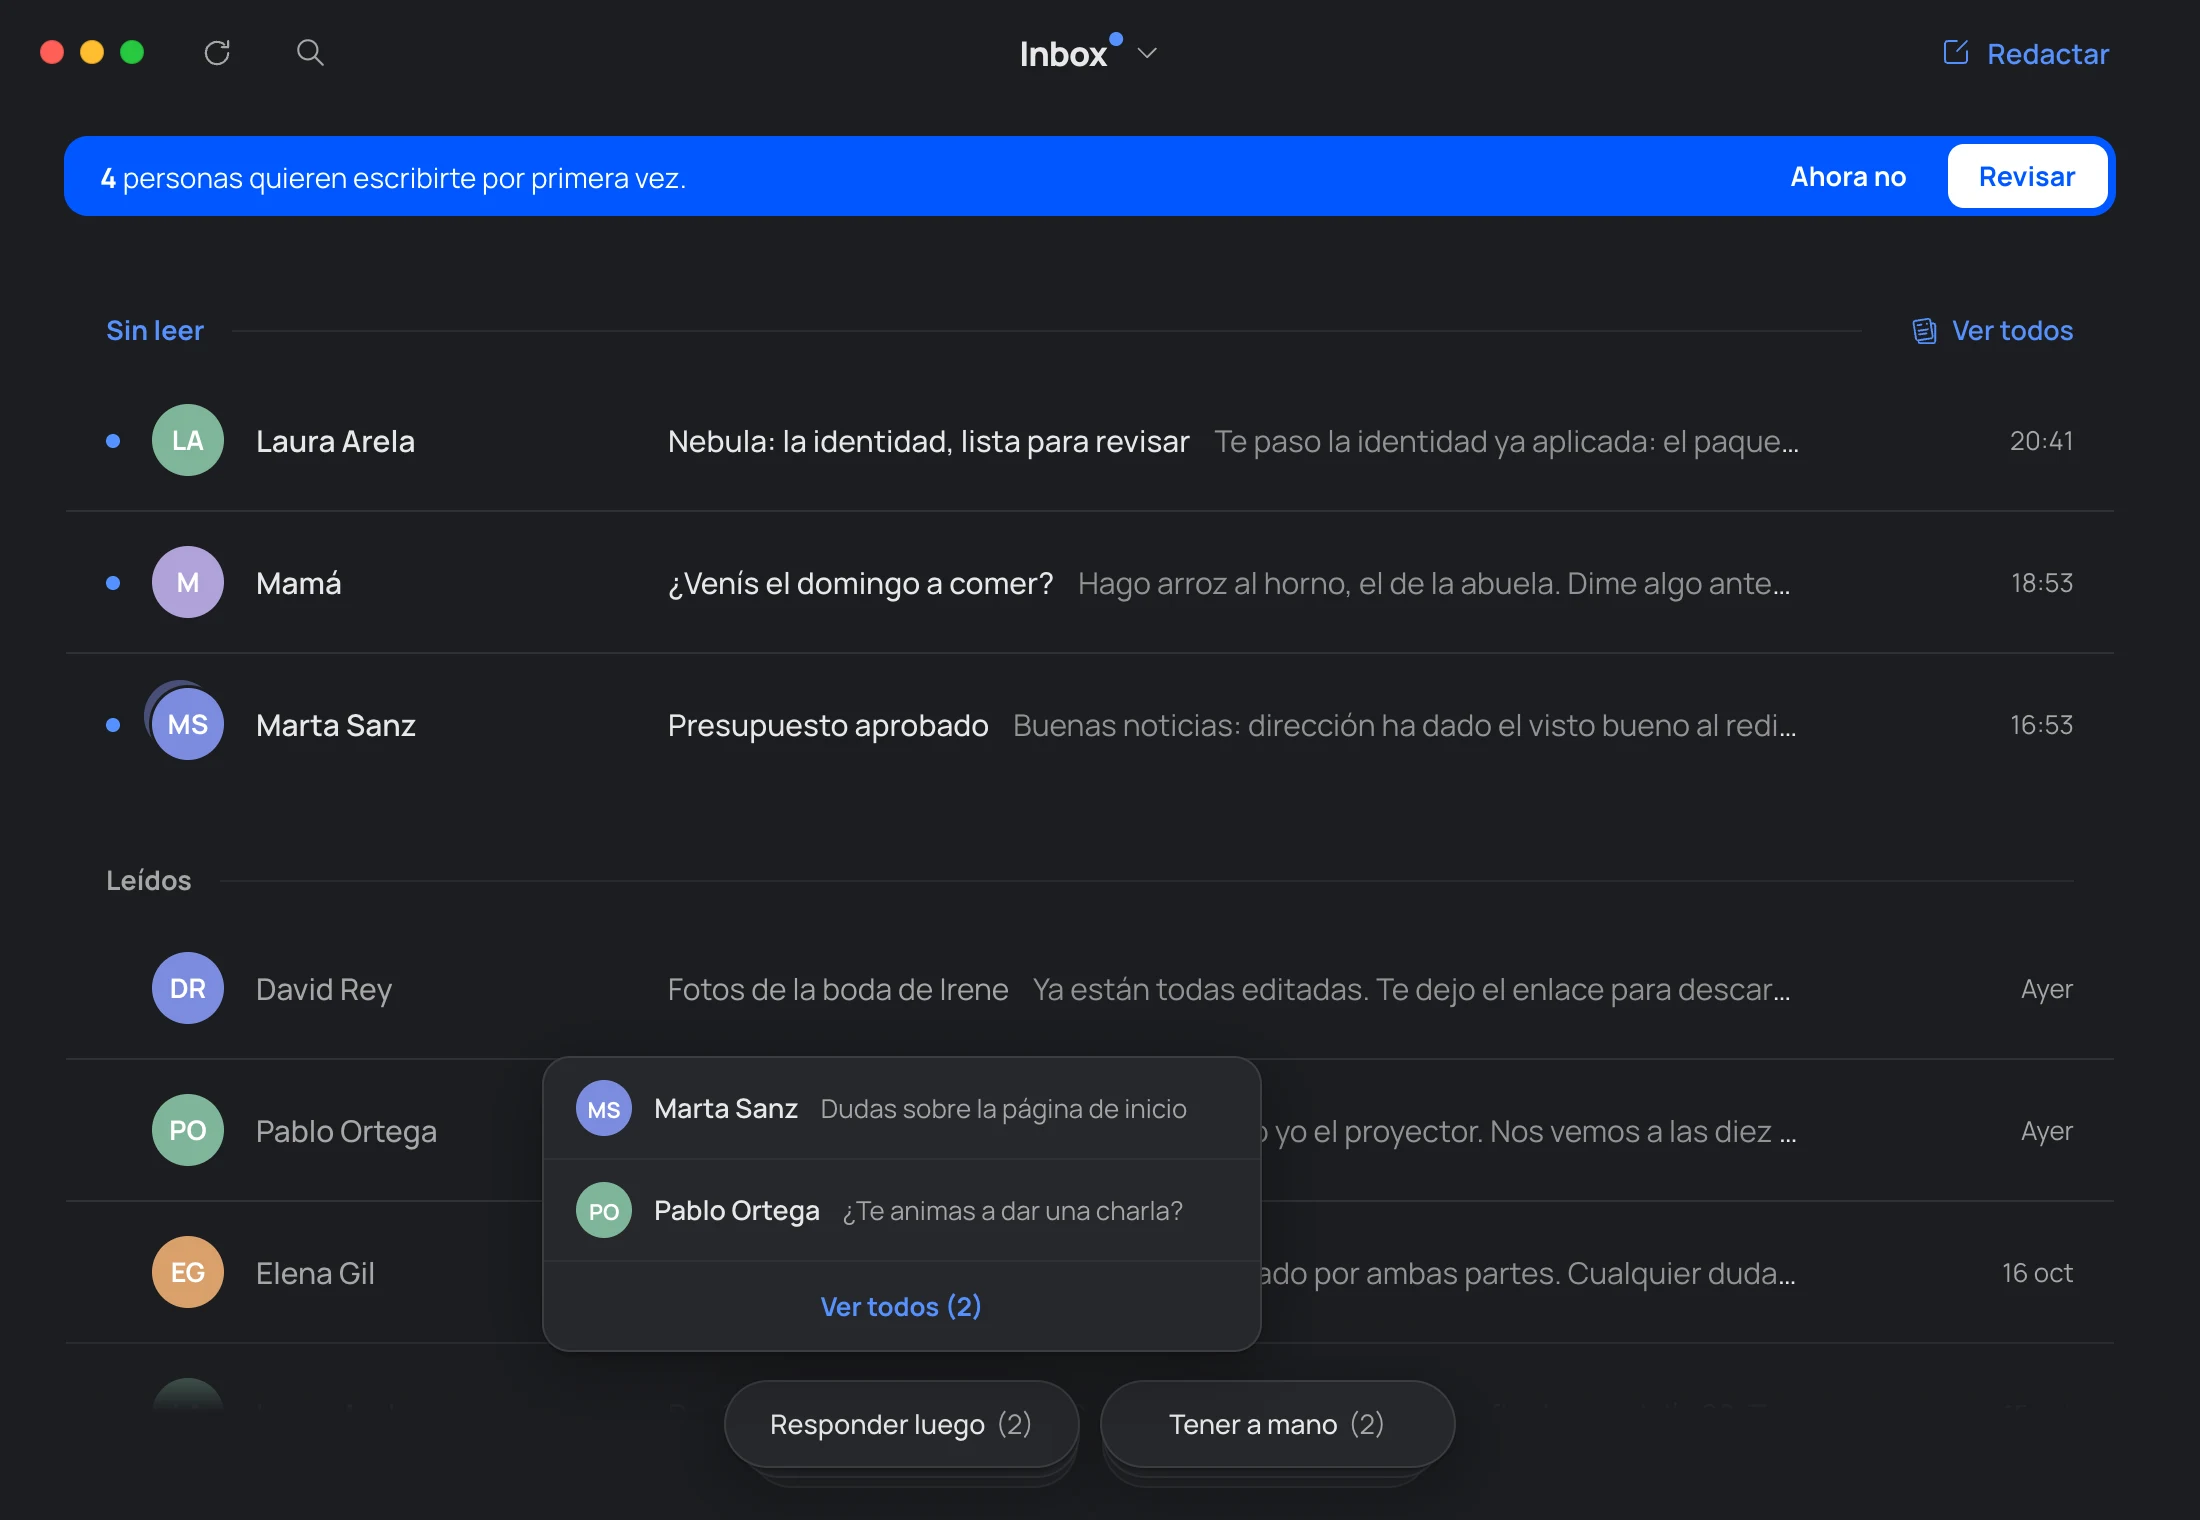Click Laura Arela's LA avatar
Screen dimensions: 2200x1520
[x=188, y=440]
